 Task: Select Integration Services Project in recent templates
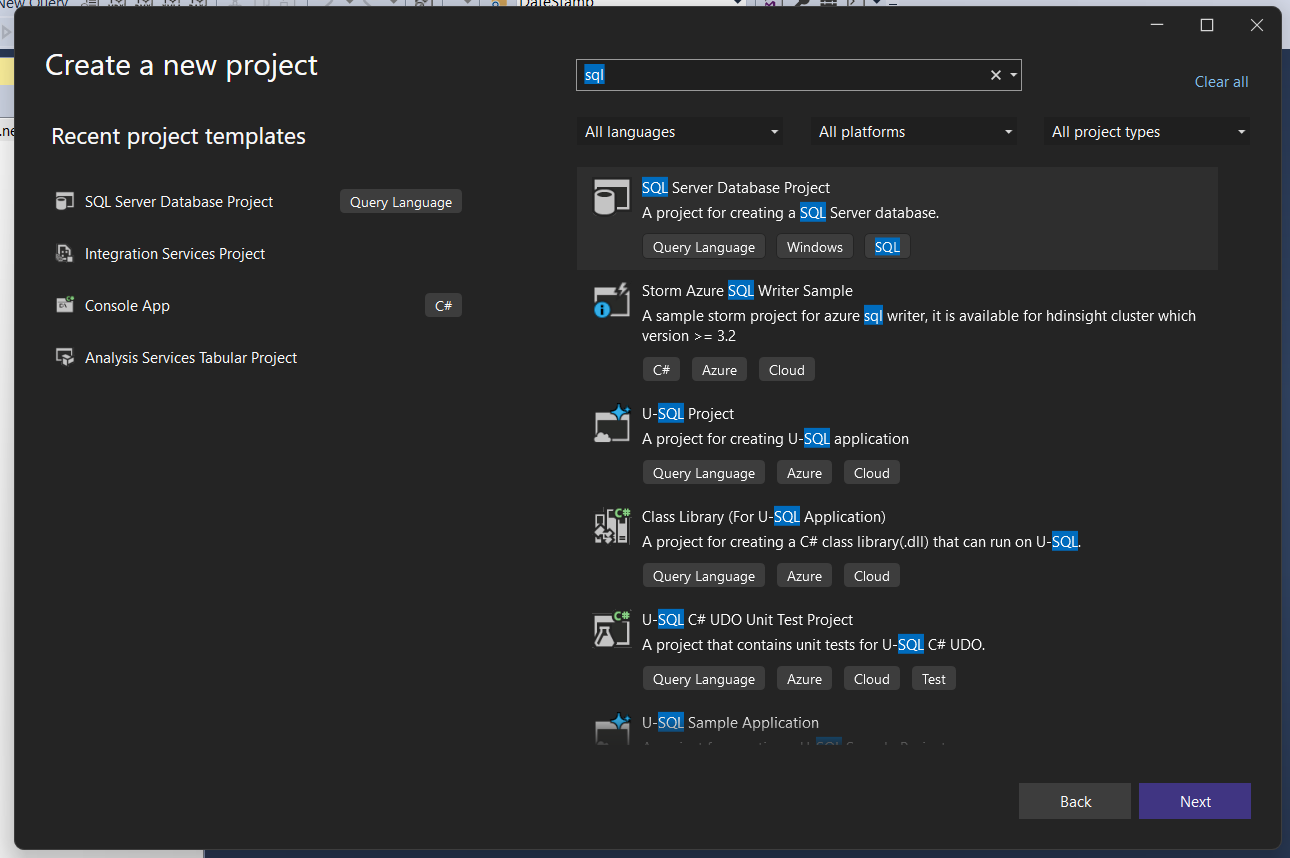pos(175,254)
